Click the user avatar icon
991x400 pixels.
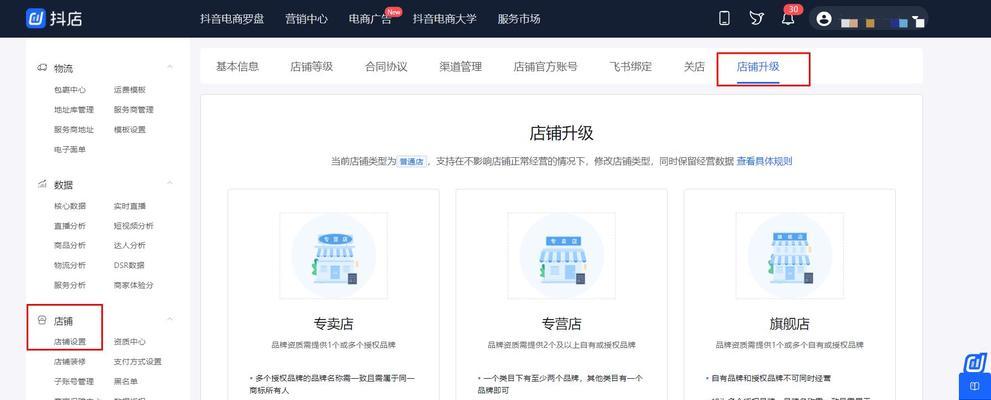point(823,19)
